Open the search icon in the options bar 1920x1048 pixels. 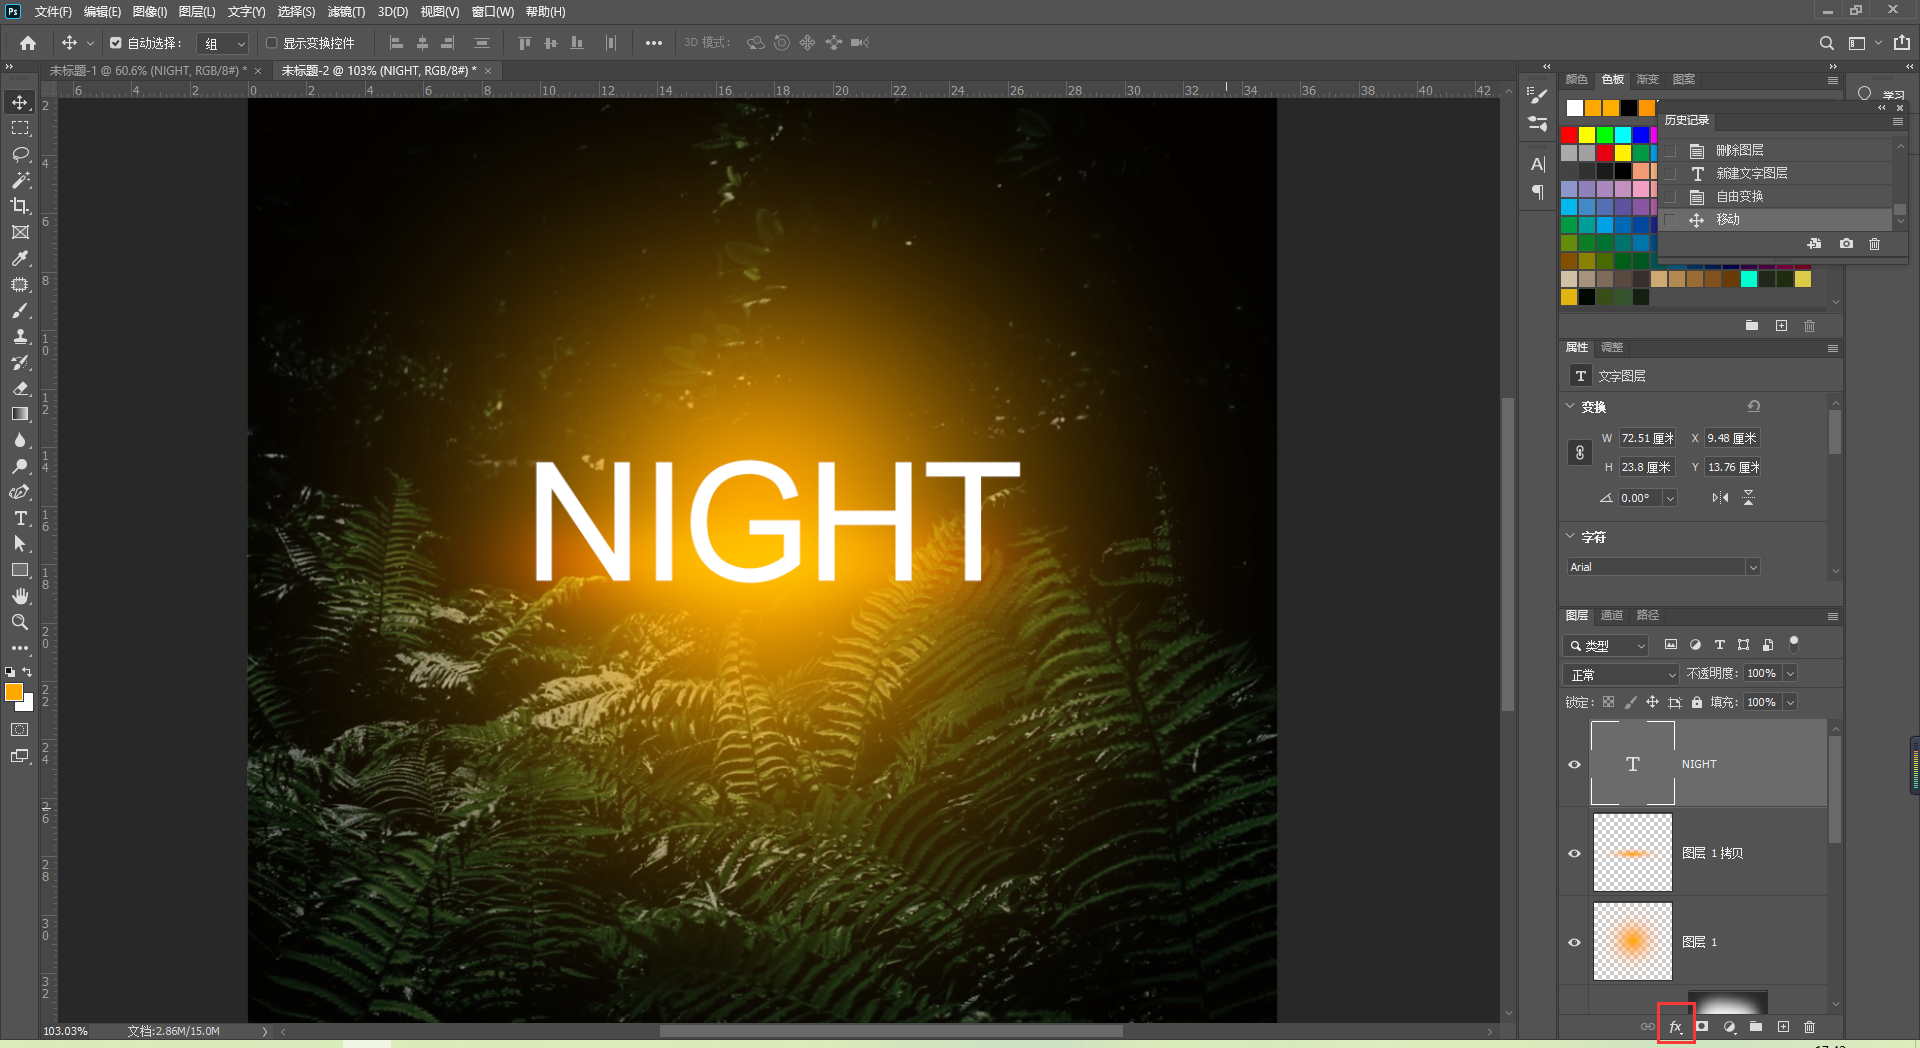[1827, 43]
